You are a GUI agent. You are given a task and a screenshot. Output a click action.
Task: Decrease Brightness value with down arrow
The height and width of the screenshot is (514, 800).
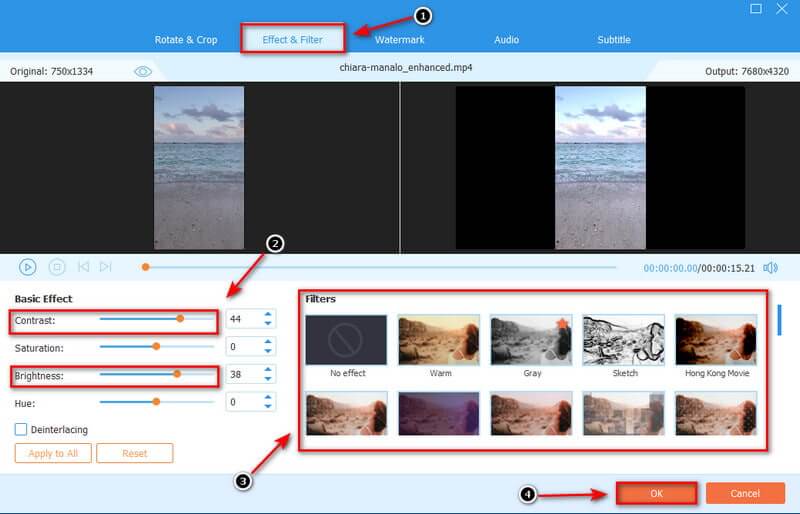(x=268, y=378)
